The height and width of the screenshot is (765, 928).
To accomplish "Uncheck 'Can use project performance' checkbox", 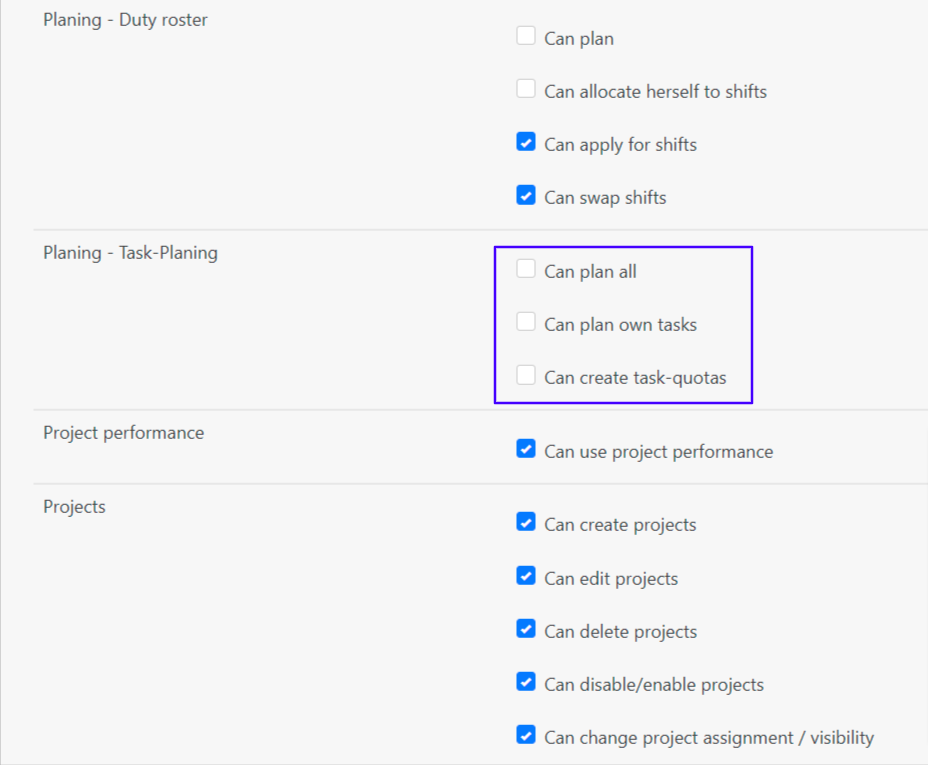I will [x=526, y=449].
